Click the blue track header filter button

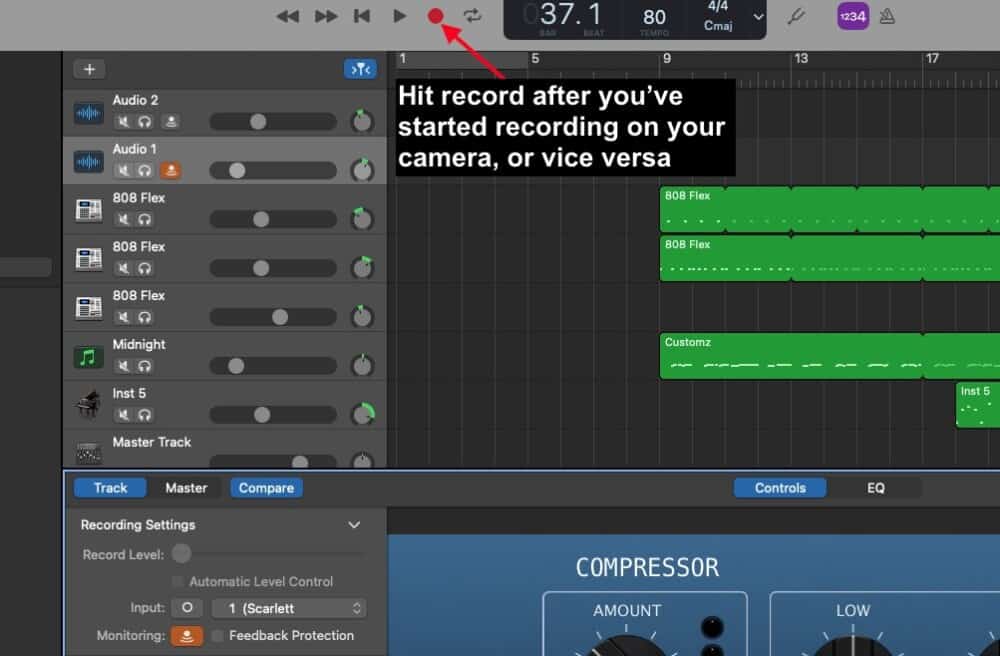pyautogui.click(x=360, y=69)
